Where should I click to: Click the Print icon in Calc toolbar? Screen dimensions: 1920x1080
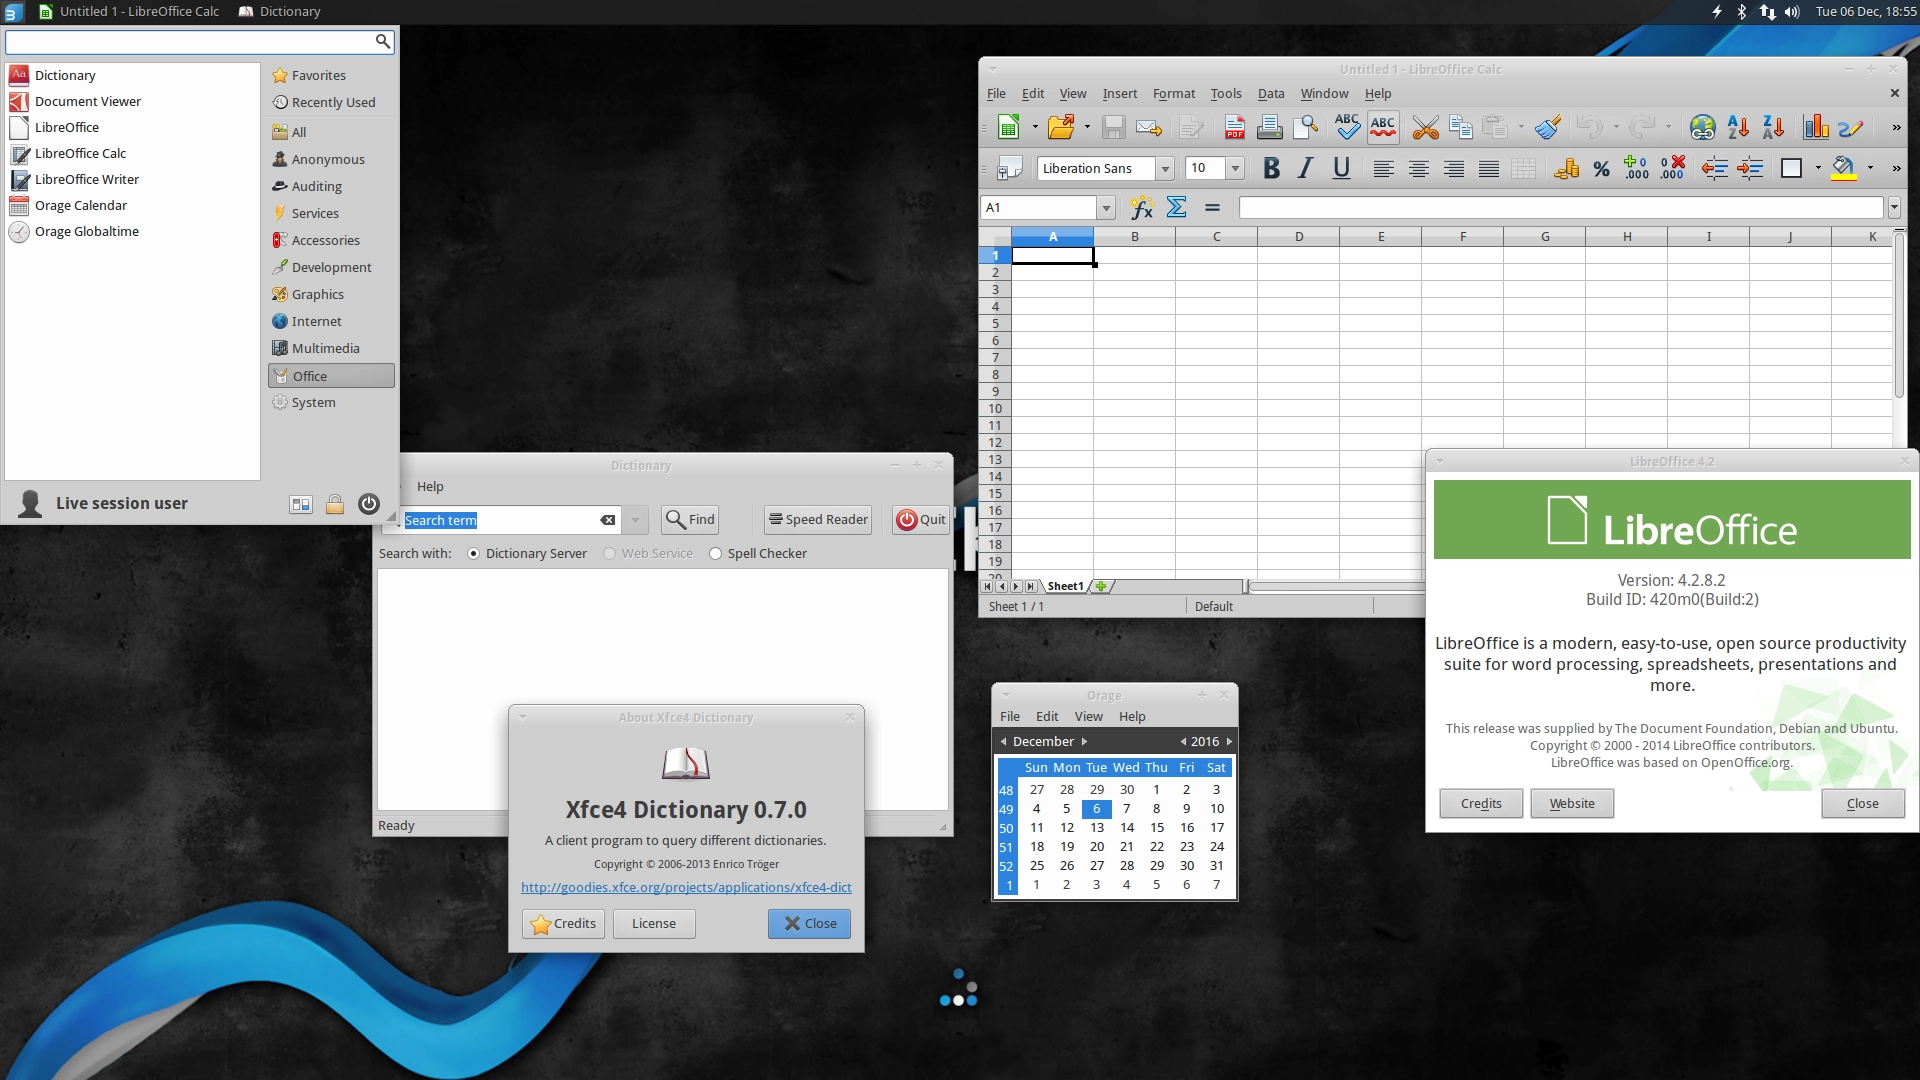pos(1270,127)
